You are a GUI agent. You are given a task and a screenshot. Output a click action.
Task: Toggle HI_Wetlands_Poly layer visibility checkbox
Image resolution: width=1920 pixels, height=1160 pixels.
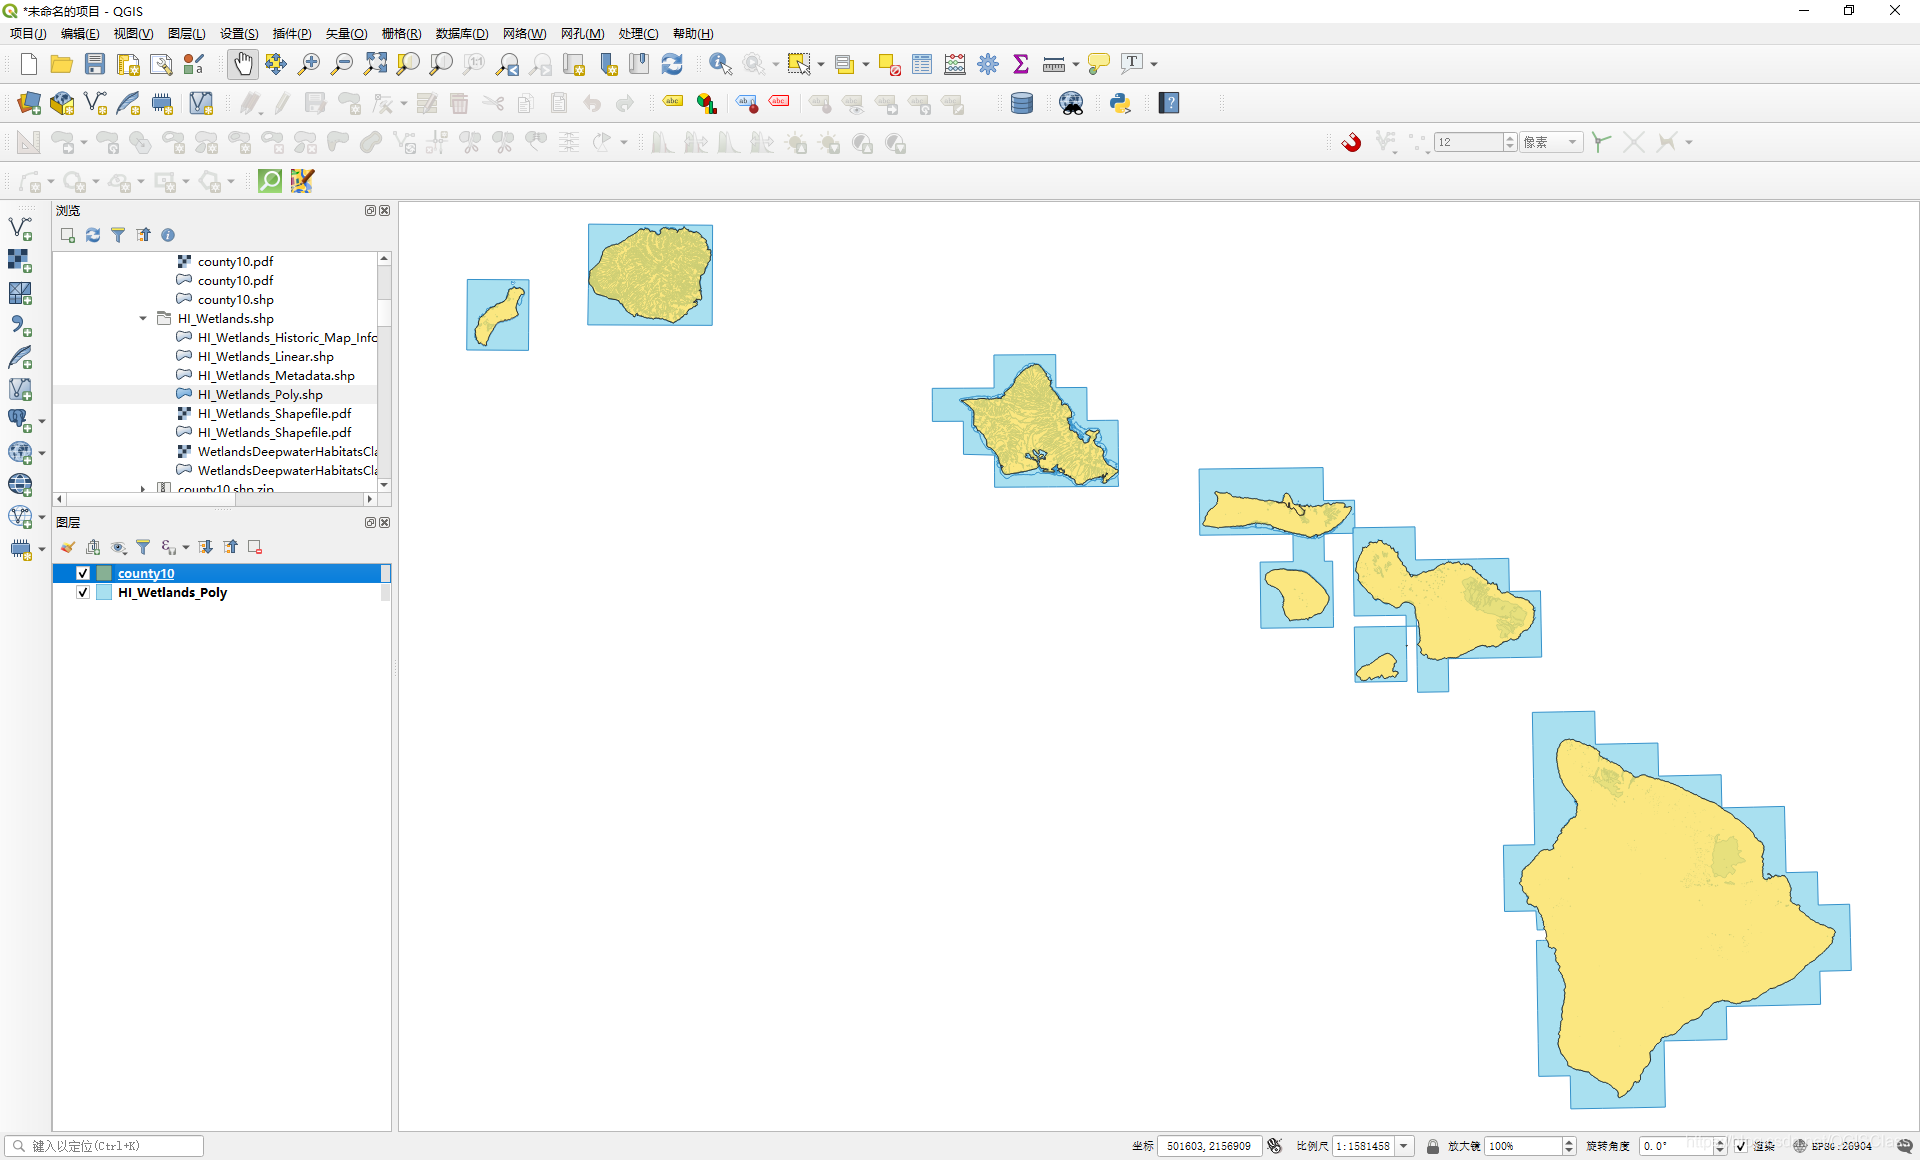(x=83, y=592)
